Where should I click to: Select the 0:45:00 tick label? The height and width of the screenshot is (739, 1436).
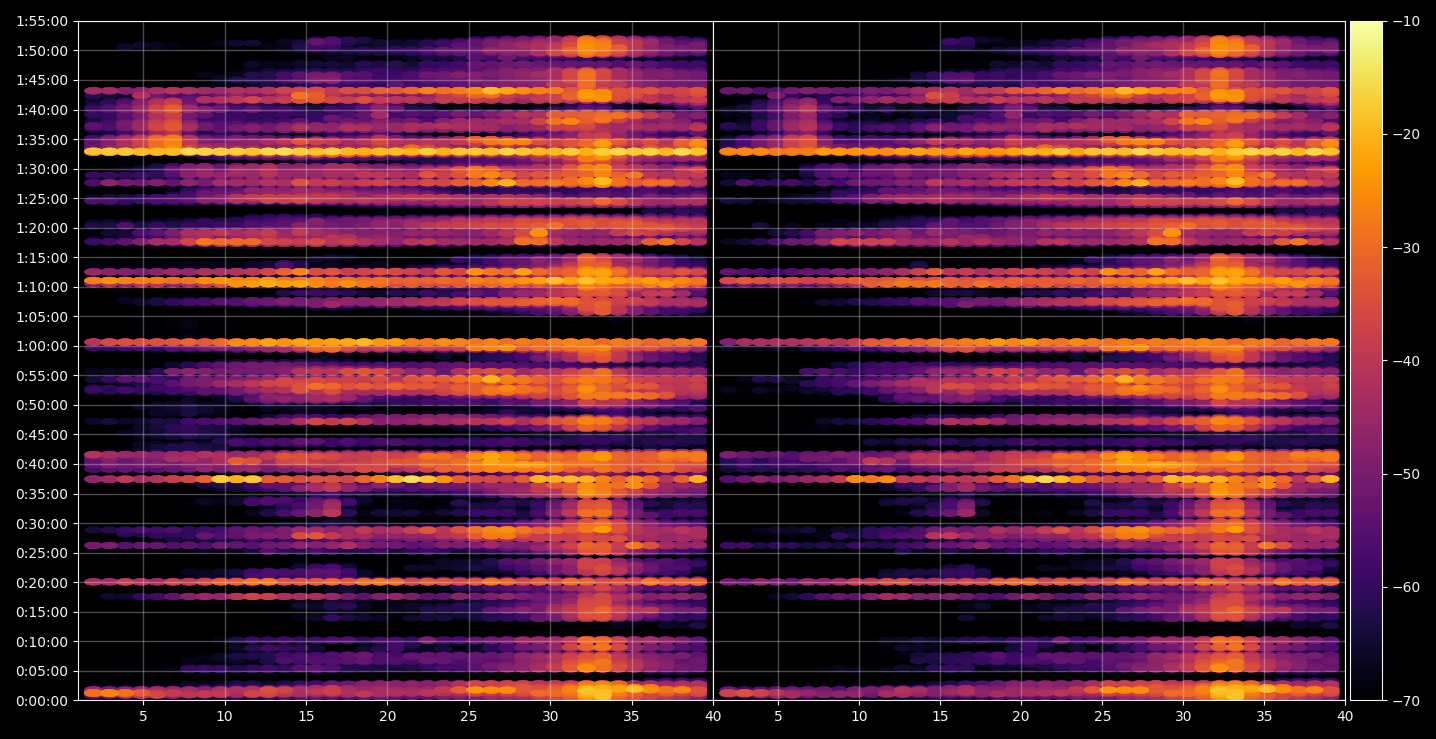click(42, 435)
